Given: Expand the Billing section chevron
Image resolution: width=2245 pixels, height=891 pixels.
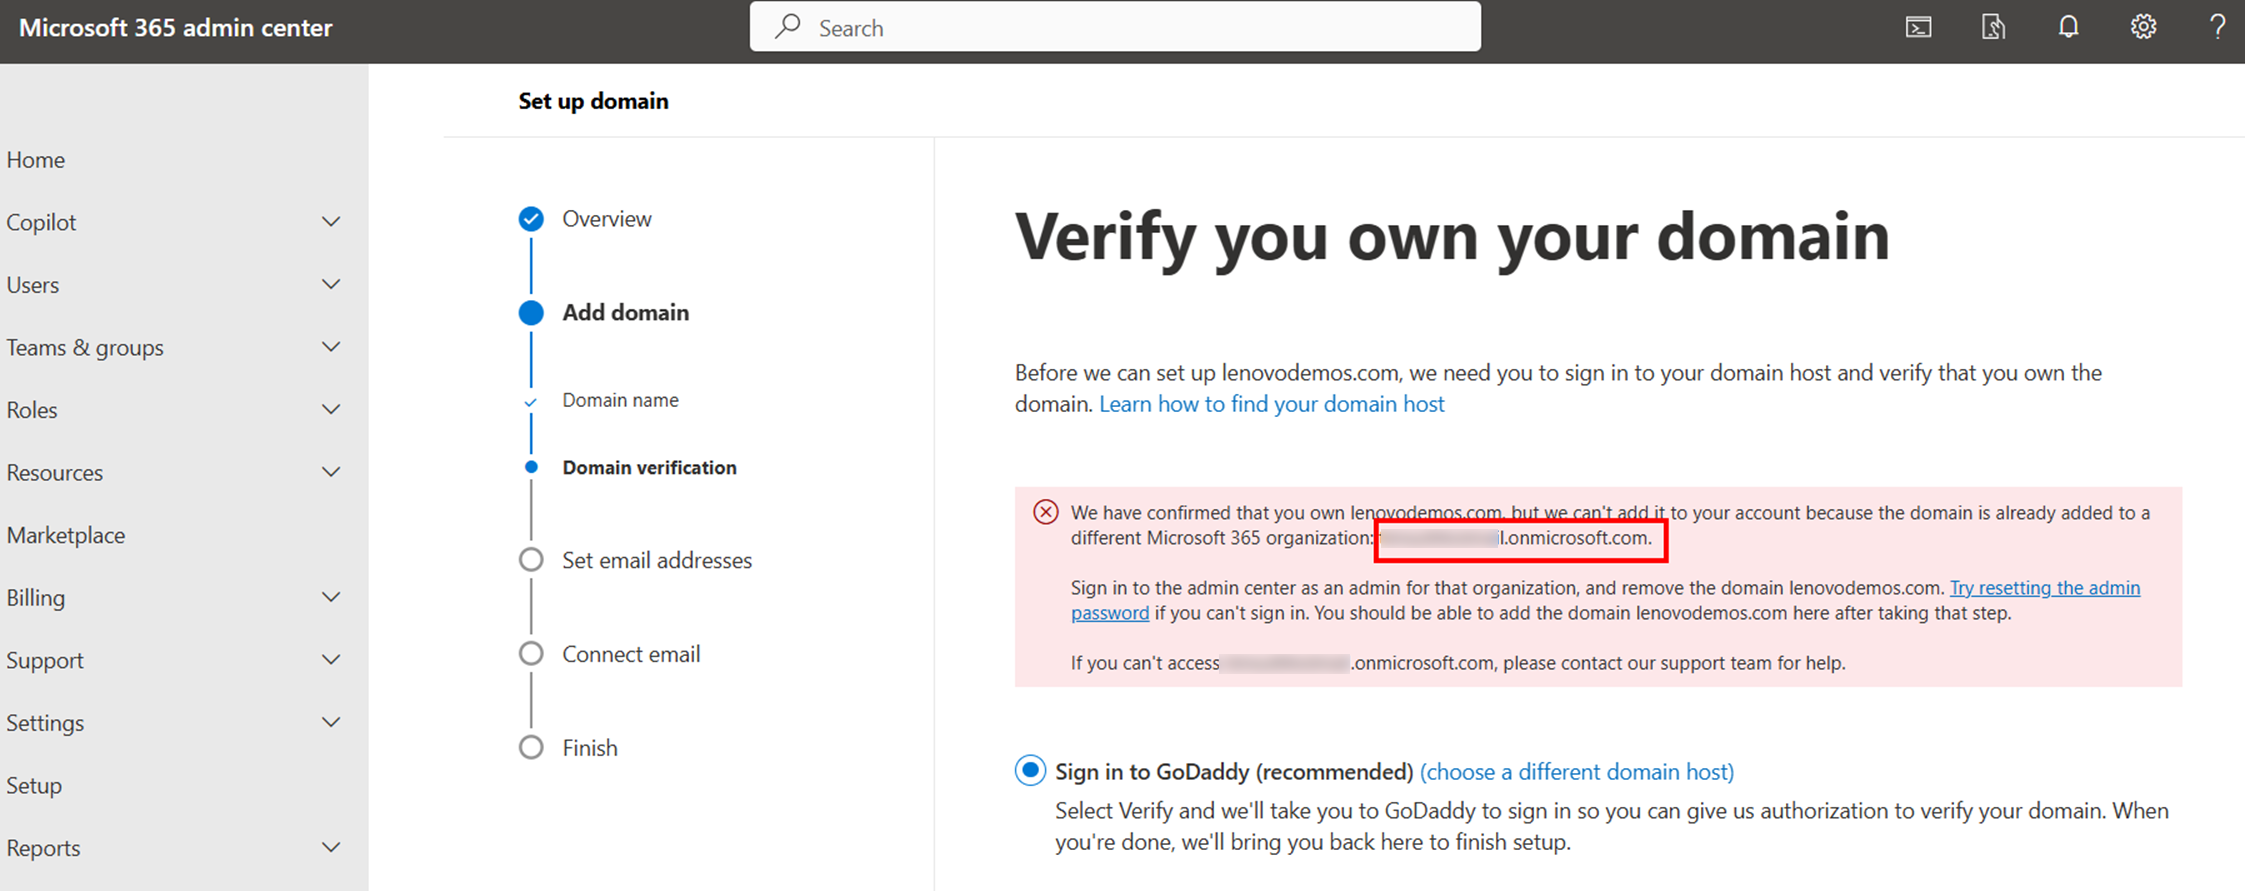Looking at the screenshot, I should point(331,597).
